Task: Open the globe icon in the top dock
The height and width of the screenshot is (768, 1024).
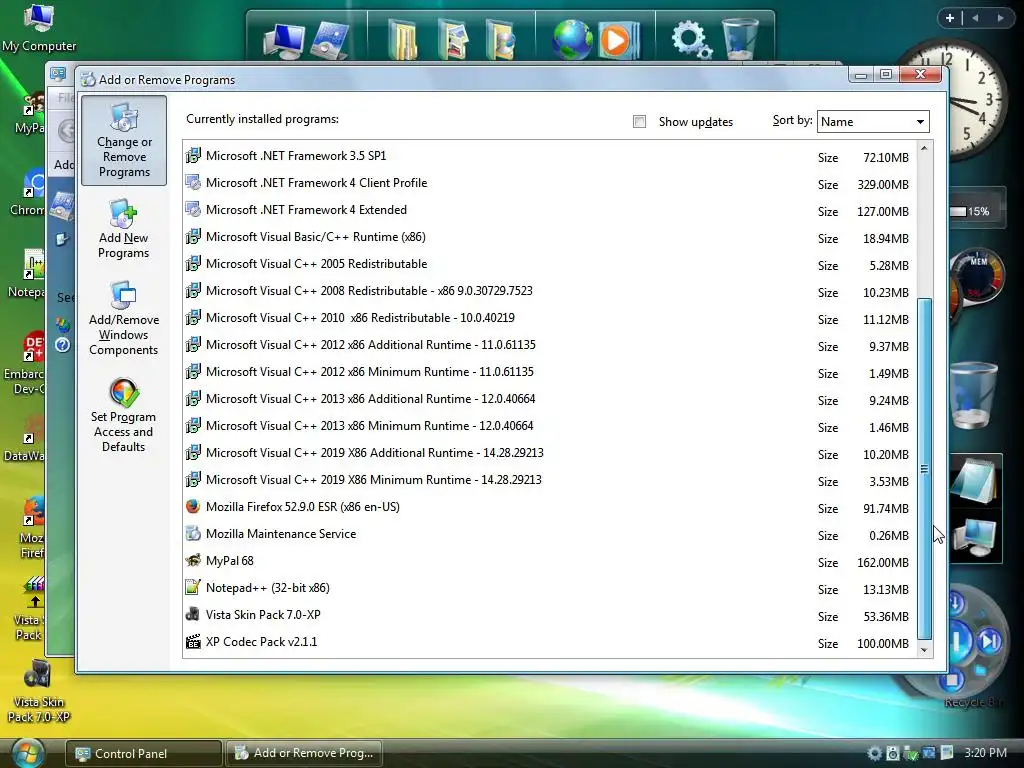Action: click(571, 40)
